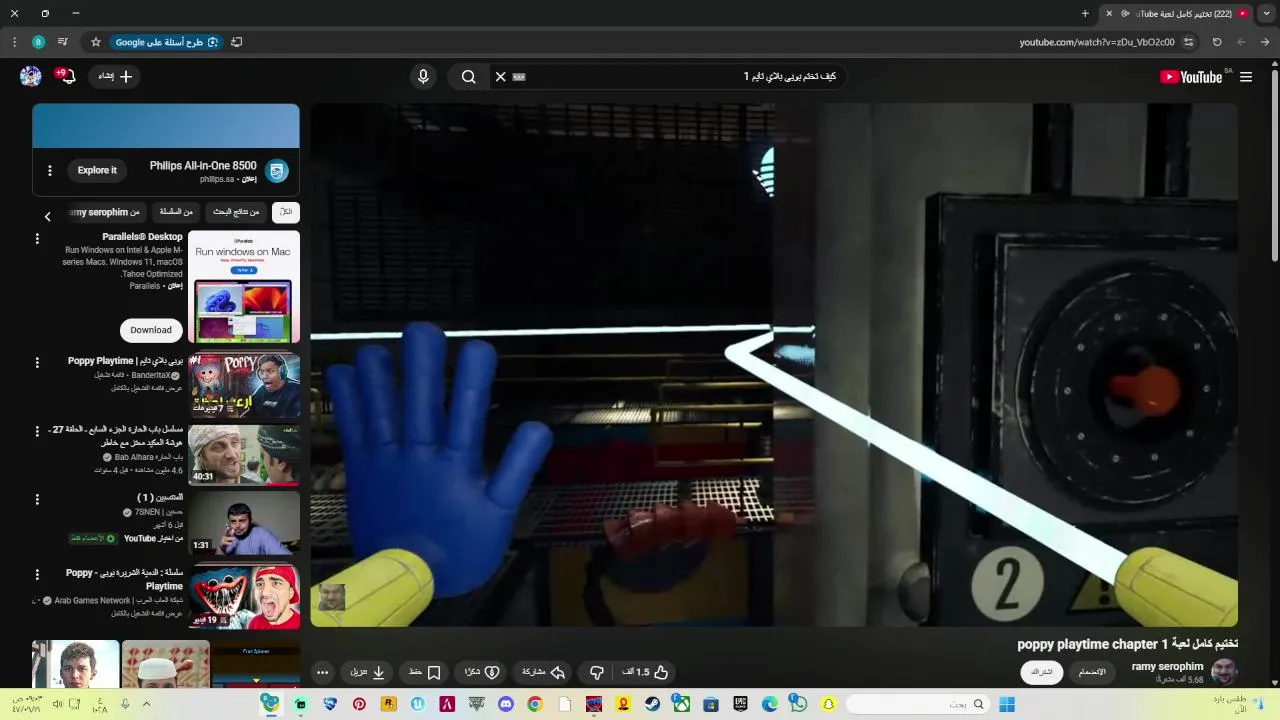Run the search with the magnifier icon
Image resolution: width=1280 pixels, height=720 pixels.
(468, 77)
